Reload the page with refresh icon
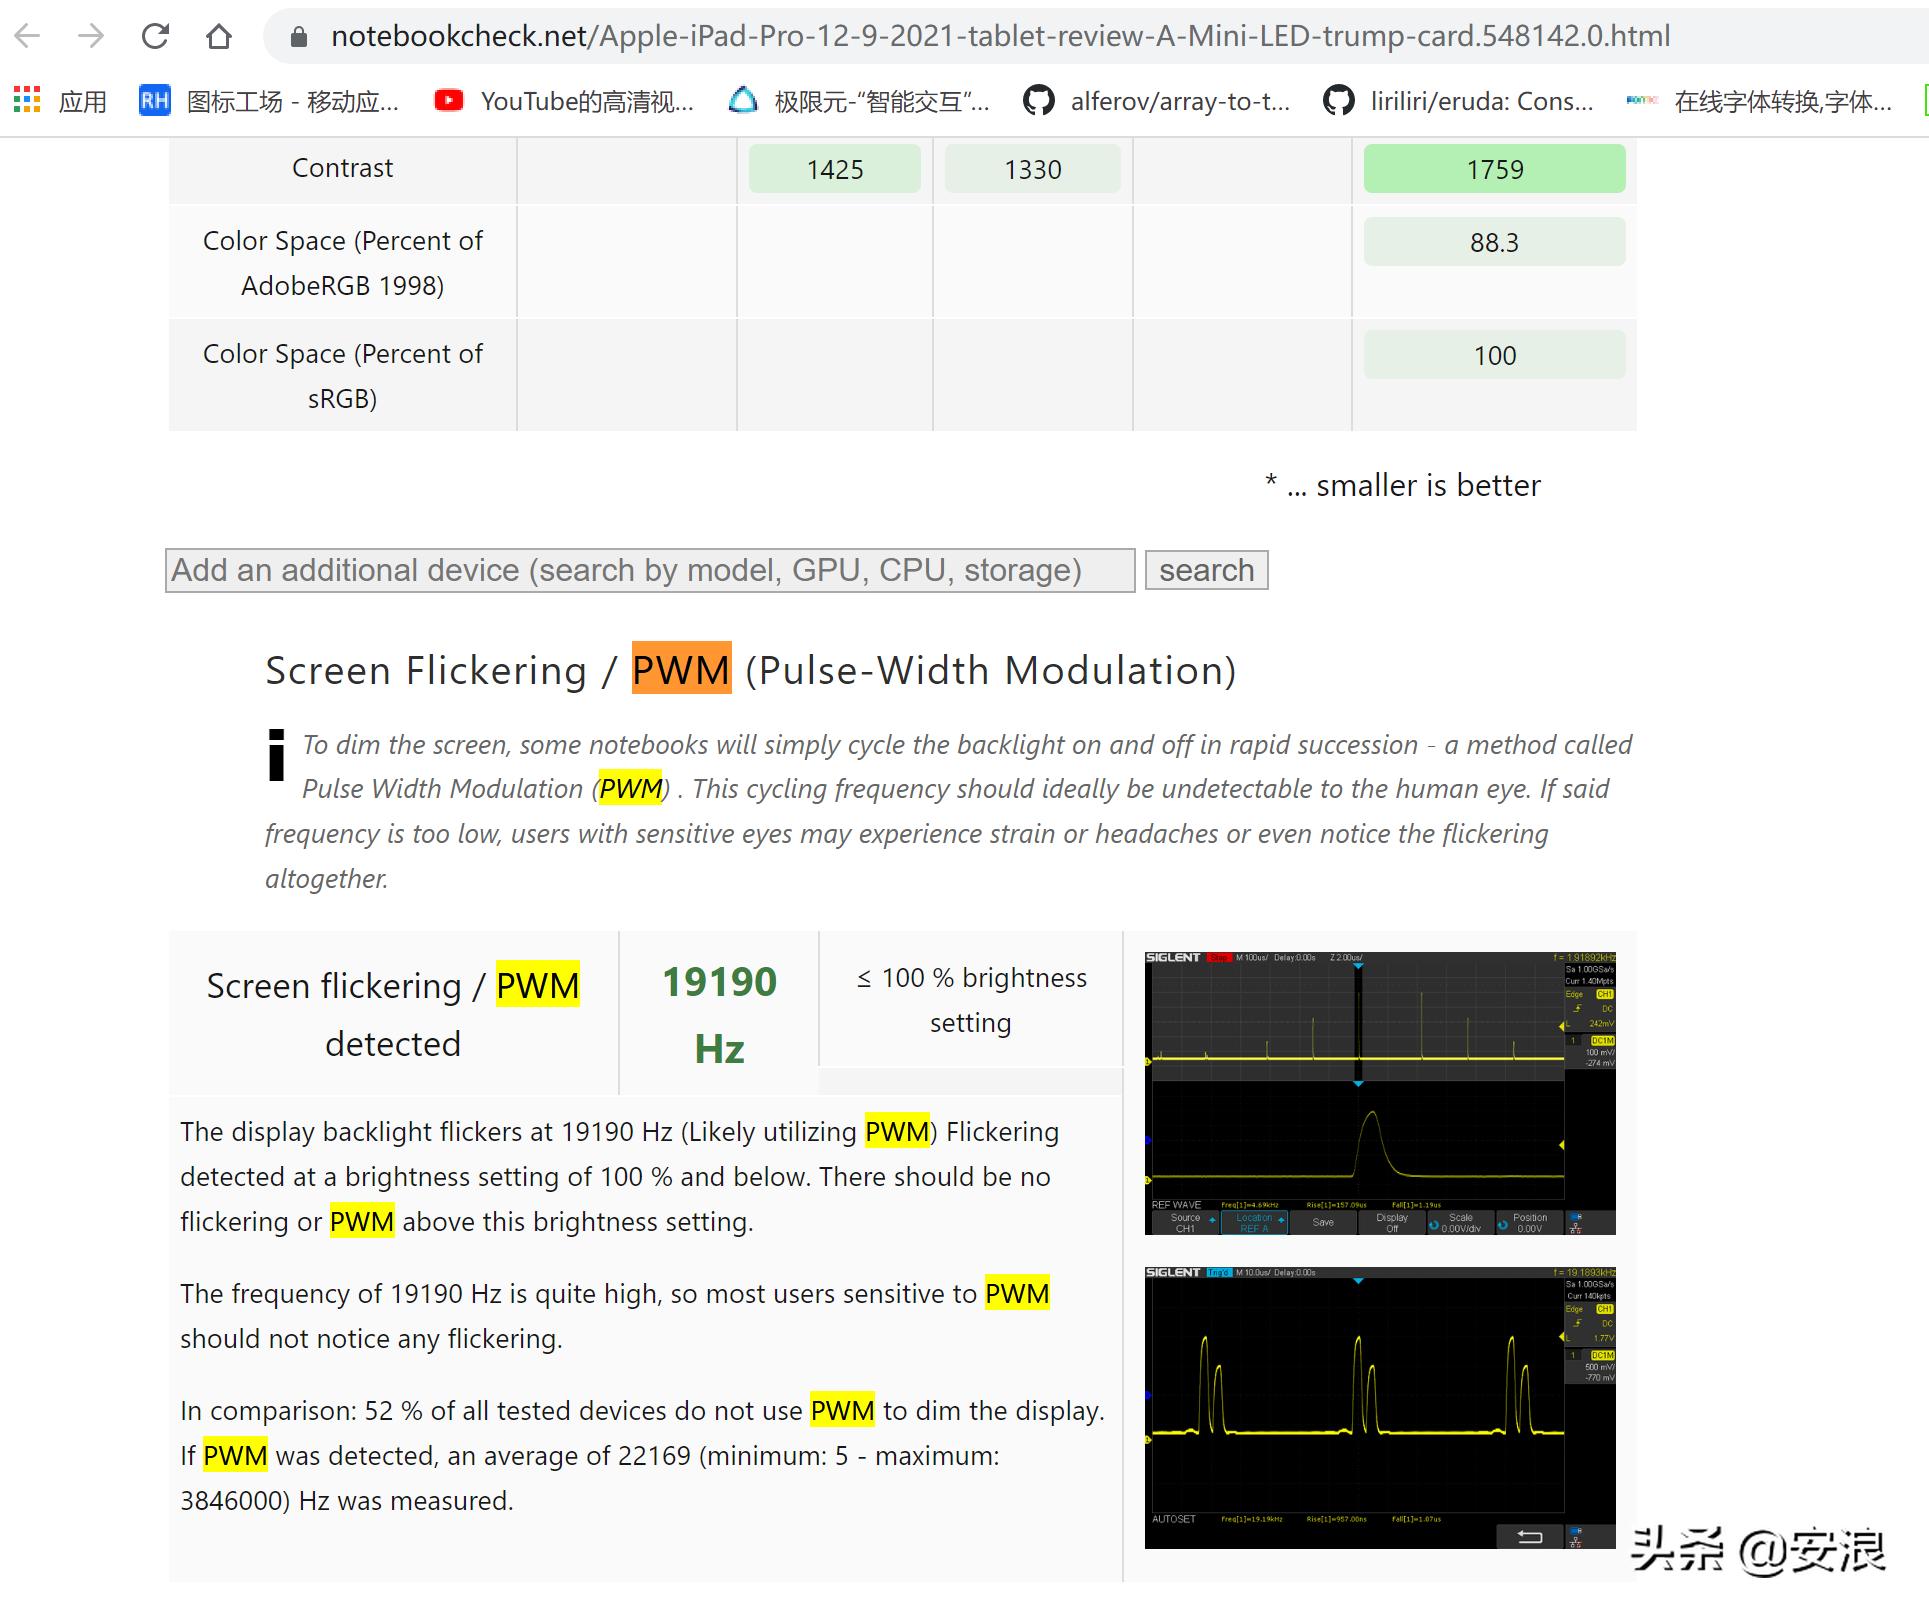 click(x=155, y=37)
